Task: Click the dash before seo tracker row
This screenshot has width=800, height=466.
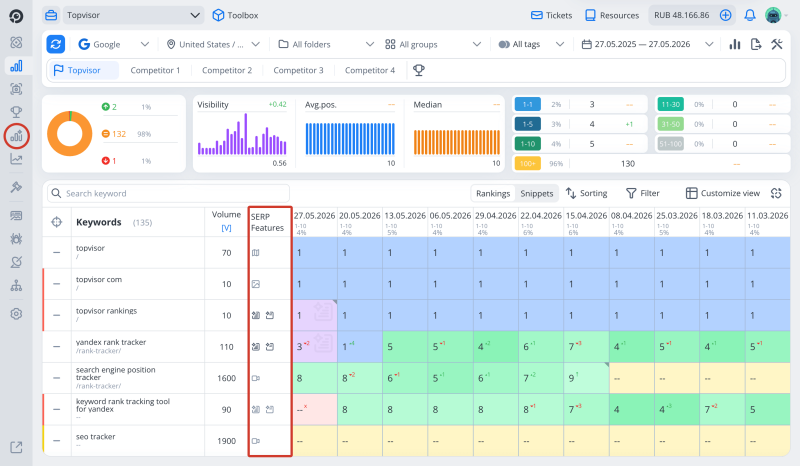Action: click(57, 441)
